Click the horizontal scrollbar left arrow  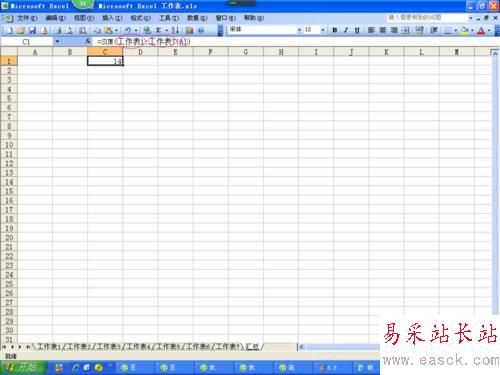[x=301, y=347]
